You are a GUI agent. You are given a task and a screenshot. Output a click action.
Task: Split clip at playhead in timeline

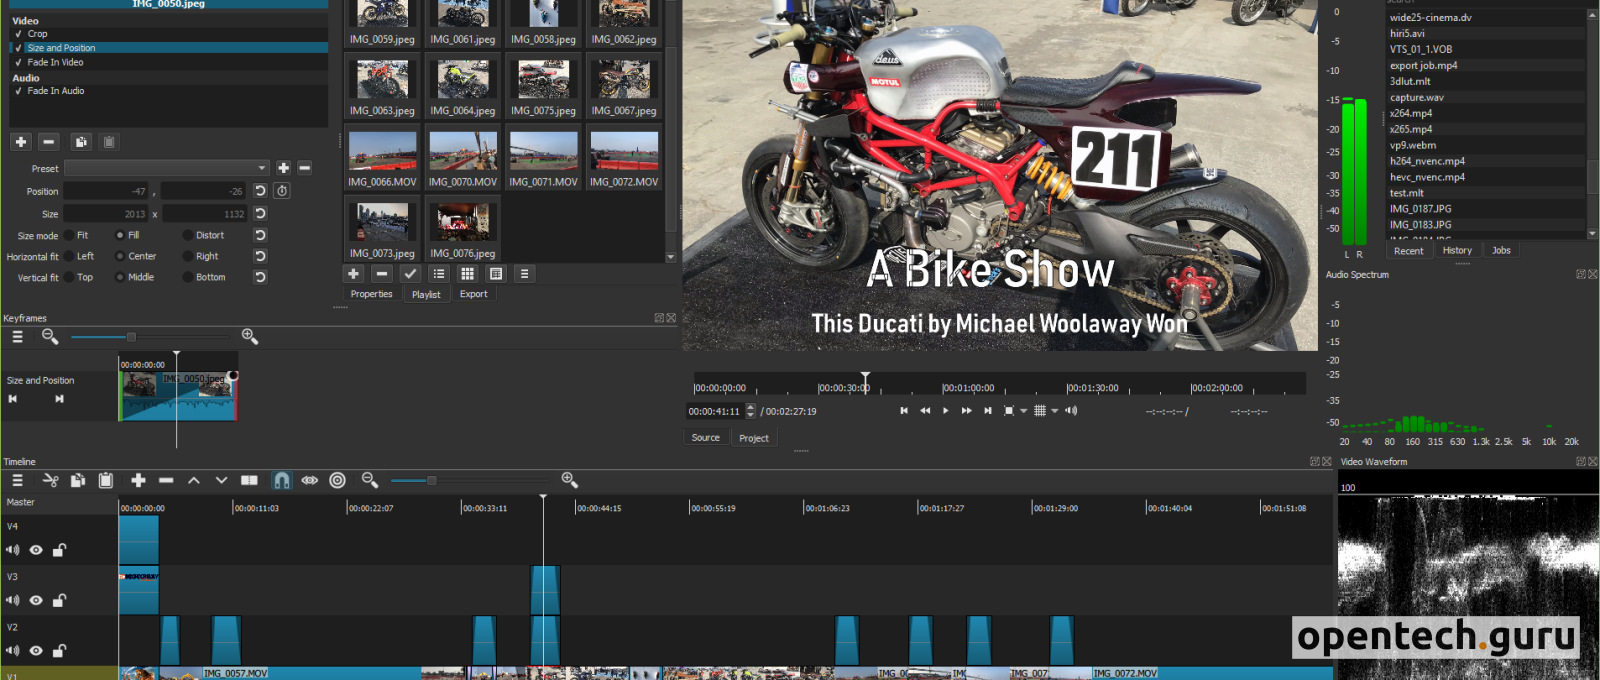tap(250, 481)
